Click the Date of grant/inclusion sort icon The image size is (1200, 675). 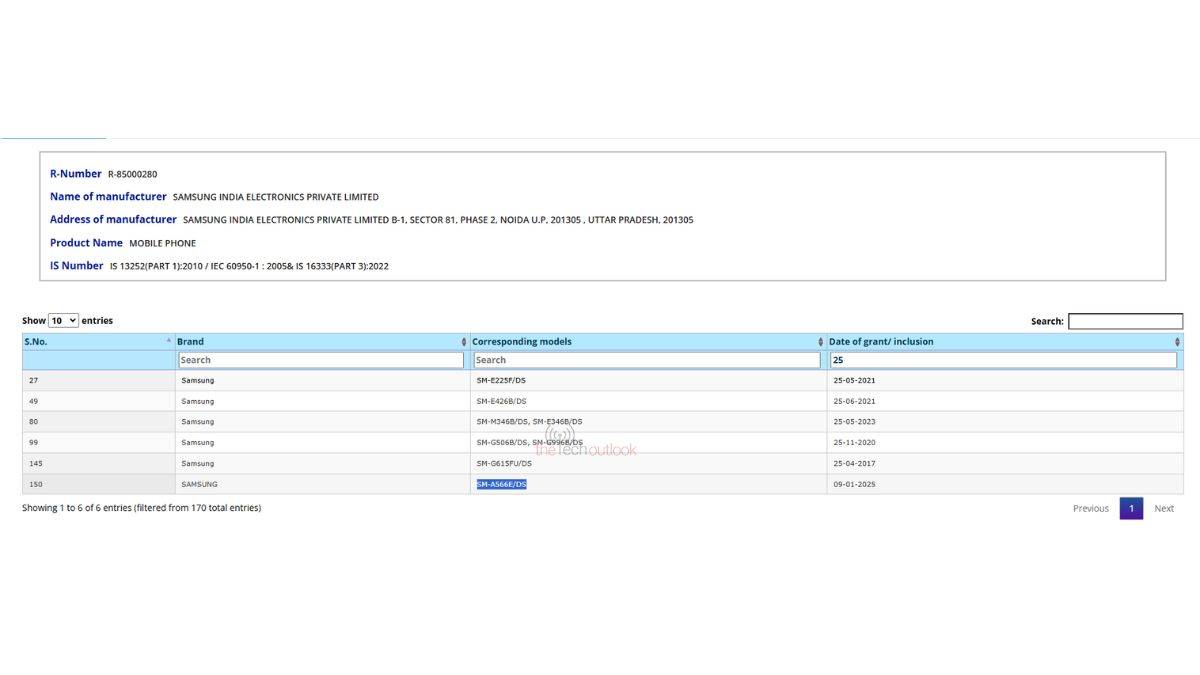click(1177, 342)
